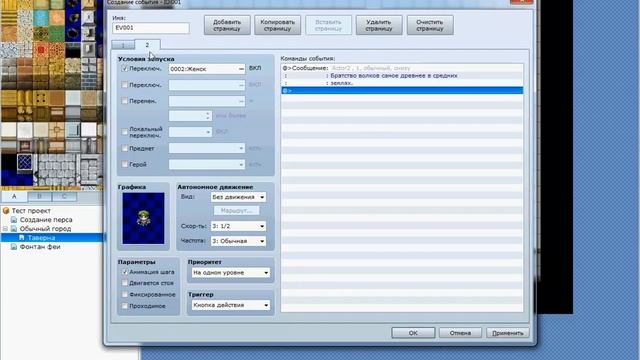
Task: Toggle the Анимация шага checkbox
Action: point(124,272)
